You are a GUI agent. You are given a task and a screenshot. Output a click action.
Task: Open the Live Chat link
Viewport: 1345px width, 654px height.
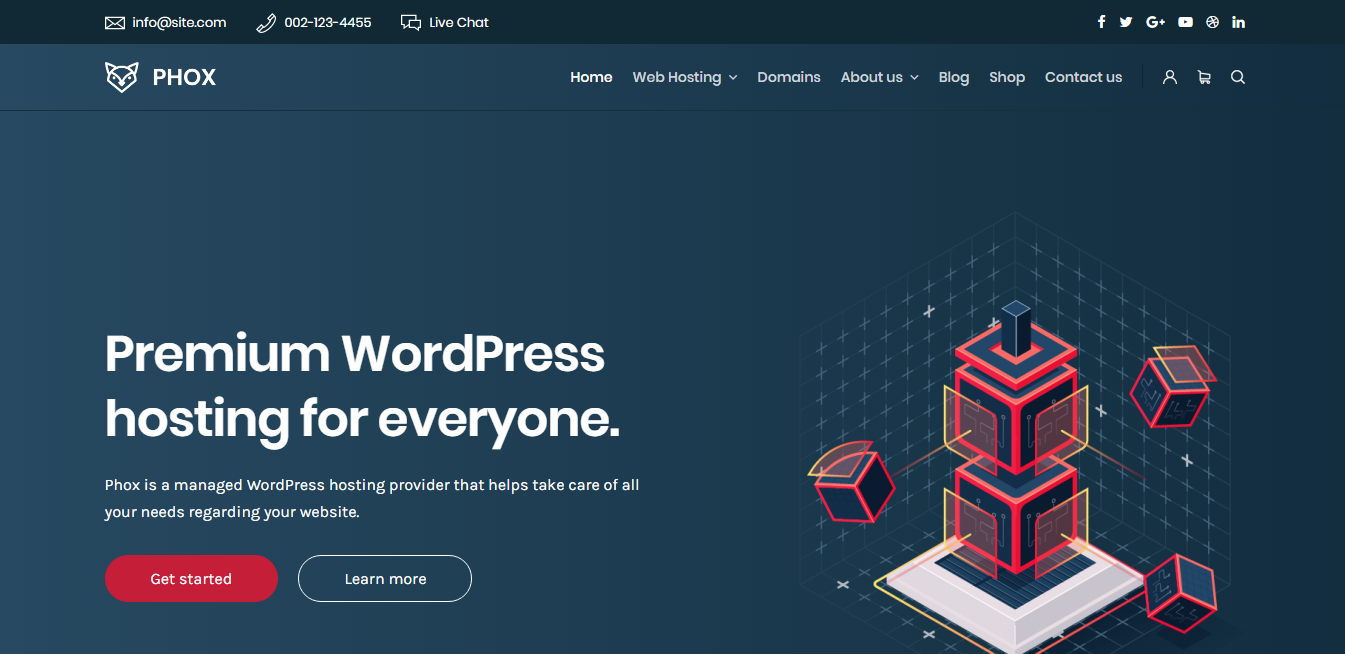pyautogui.click(x=445, y=22)
